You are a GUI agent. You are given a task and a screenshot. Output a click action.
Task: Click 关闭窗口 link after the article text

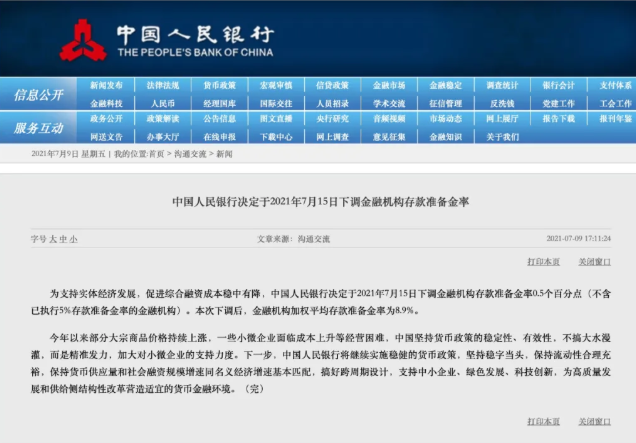tap(595, 421)
